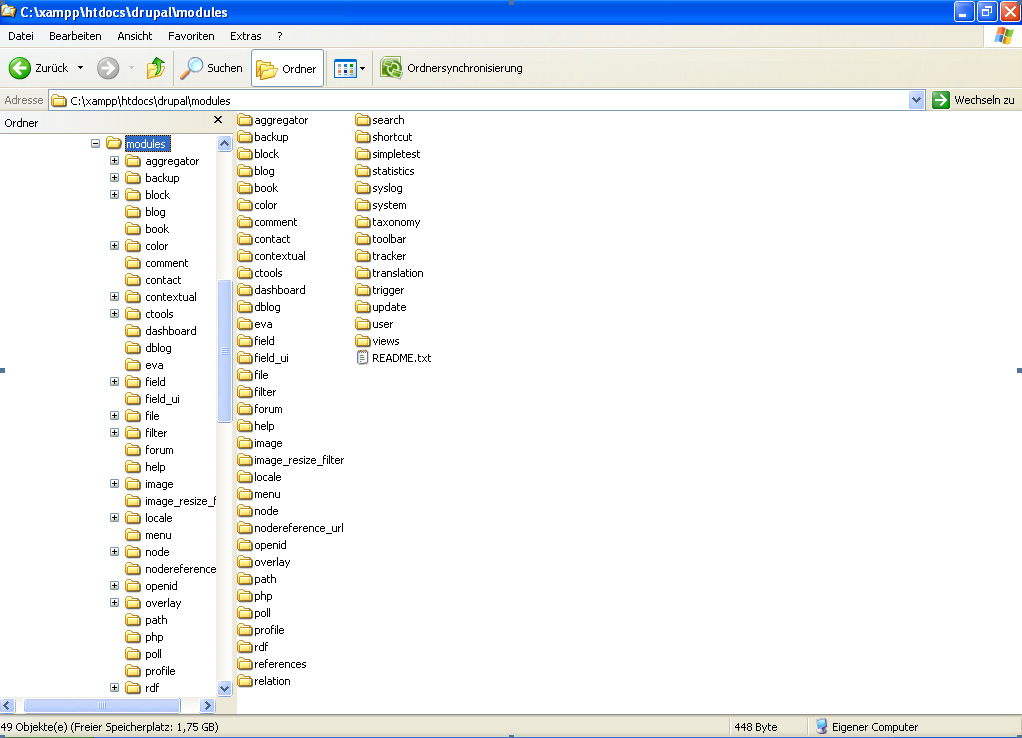Select the taxonomy folder icon
This screenshot has height=738, width=1022.
coord(363,222)
